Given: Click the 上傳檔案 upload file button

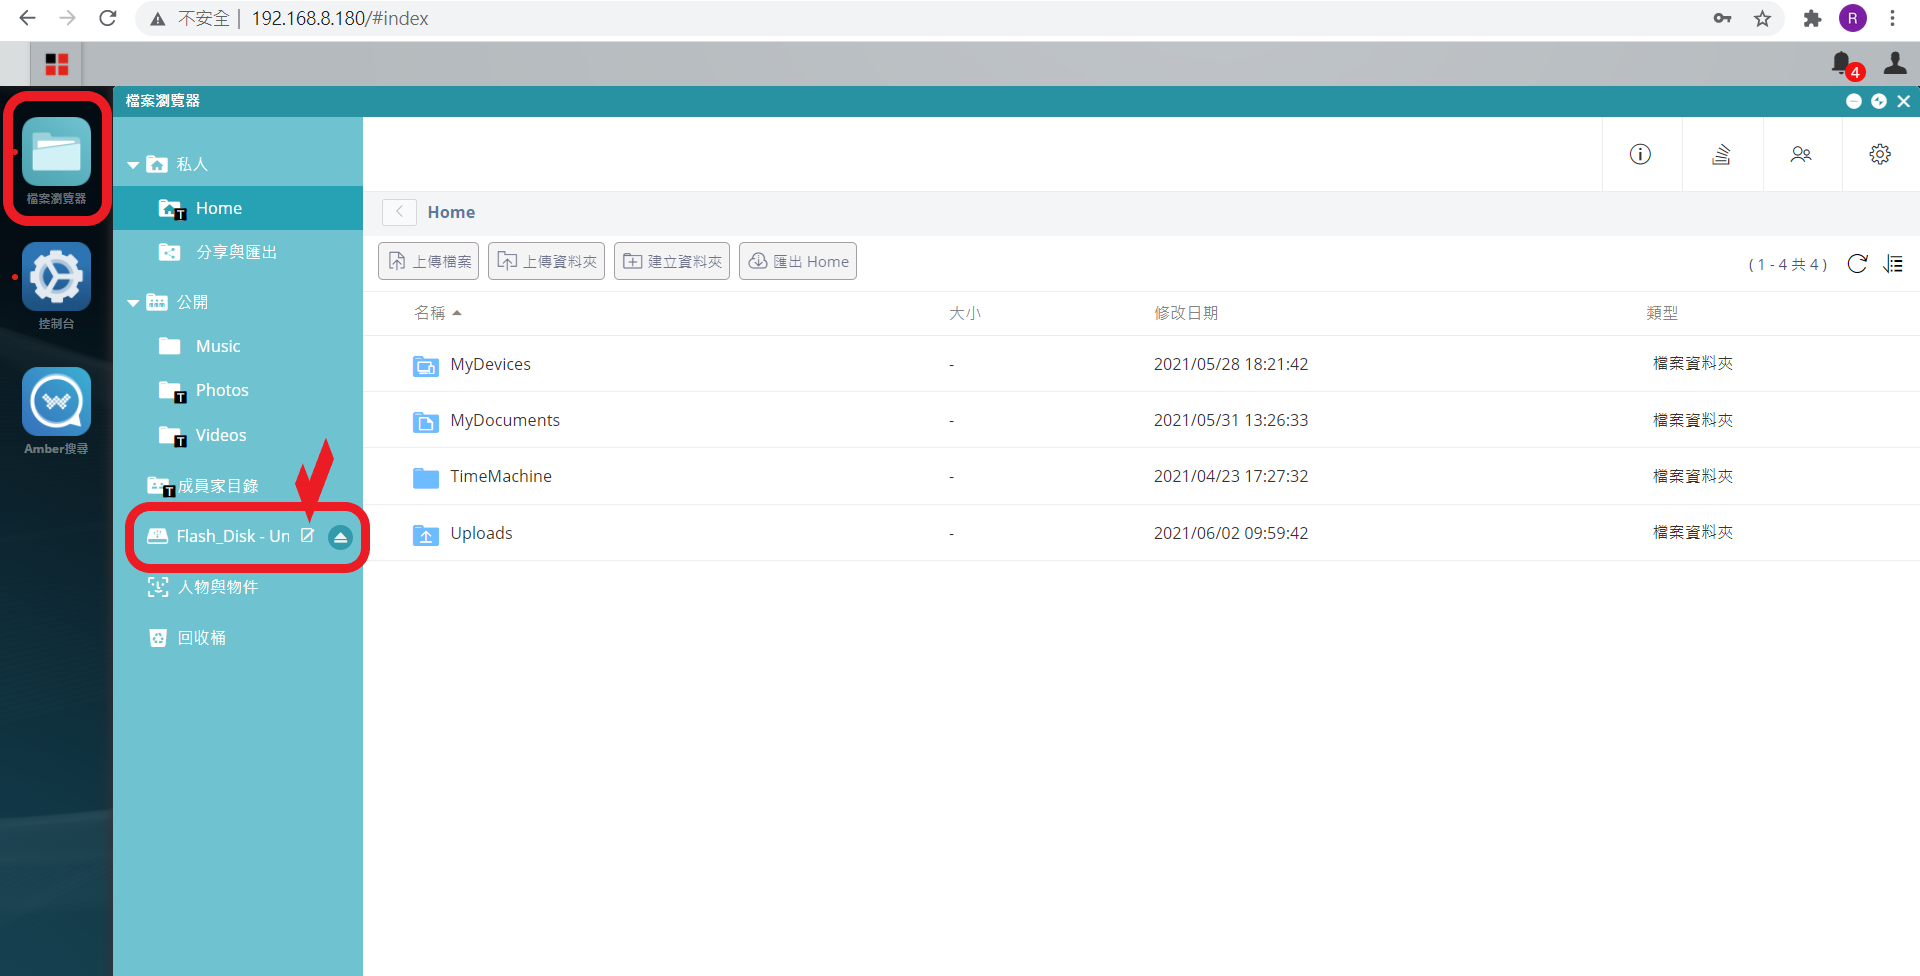Looking at the screenshot, I should [428, 261].
